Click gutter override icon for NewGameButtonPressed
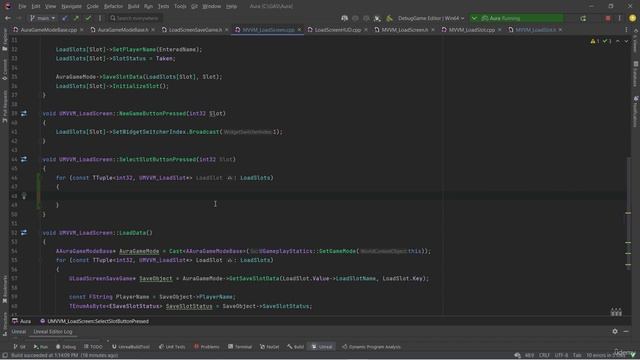640x360 pixels. pos(24,113)
